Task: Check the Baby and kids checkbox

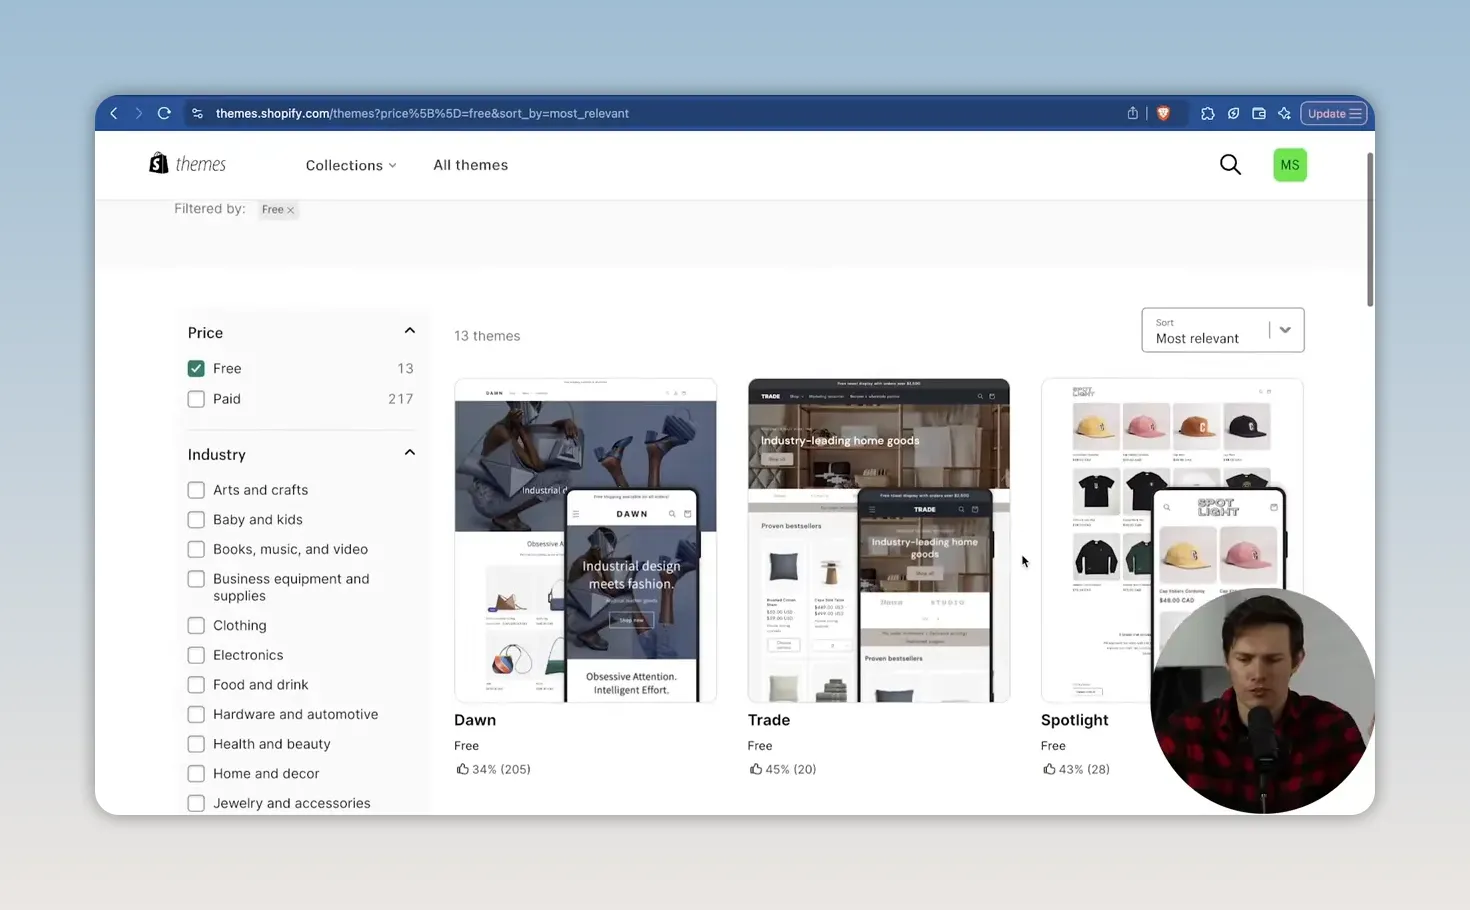Action: point(196,520)
